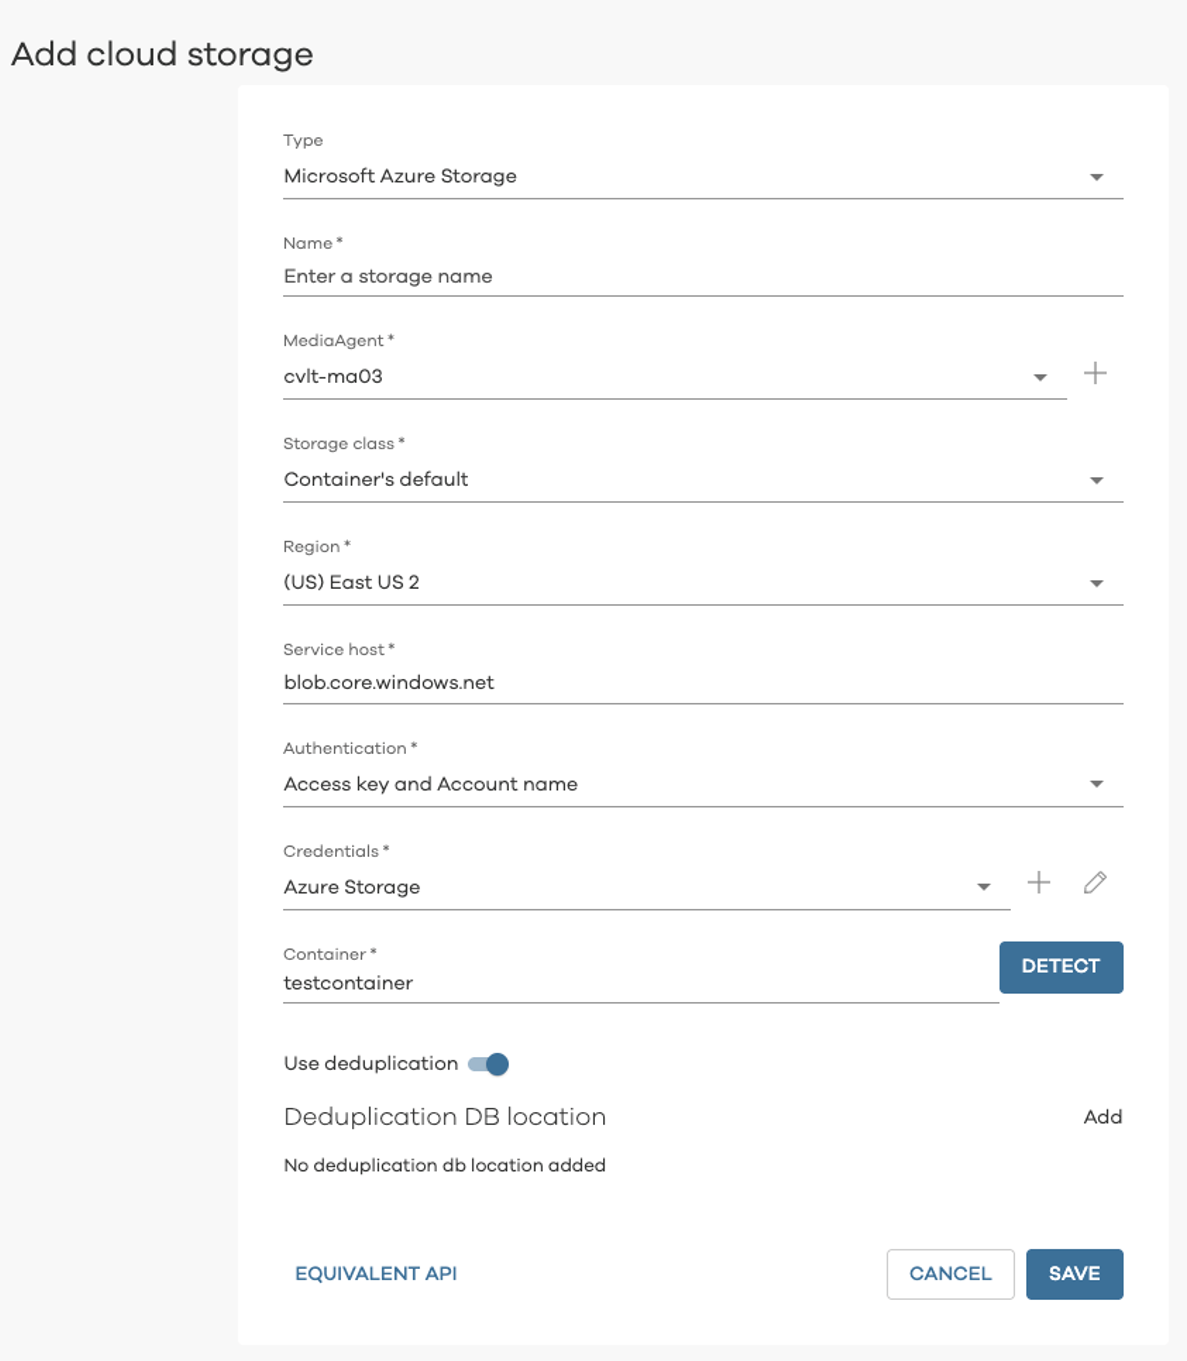
Task: Click Add for Deduplication DB location
Action: (1102, 1117)
